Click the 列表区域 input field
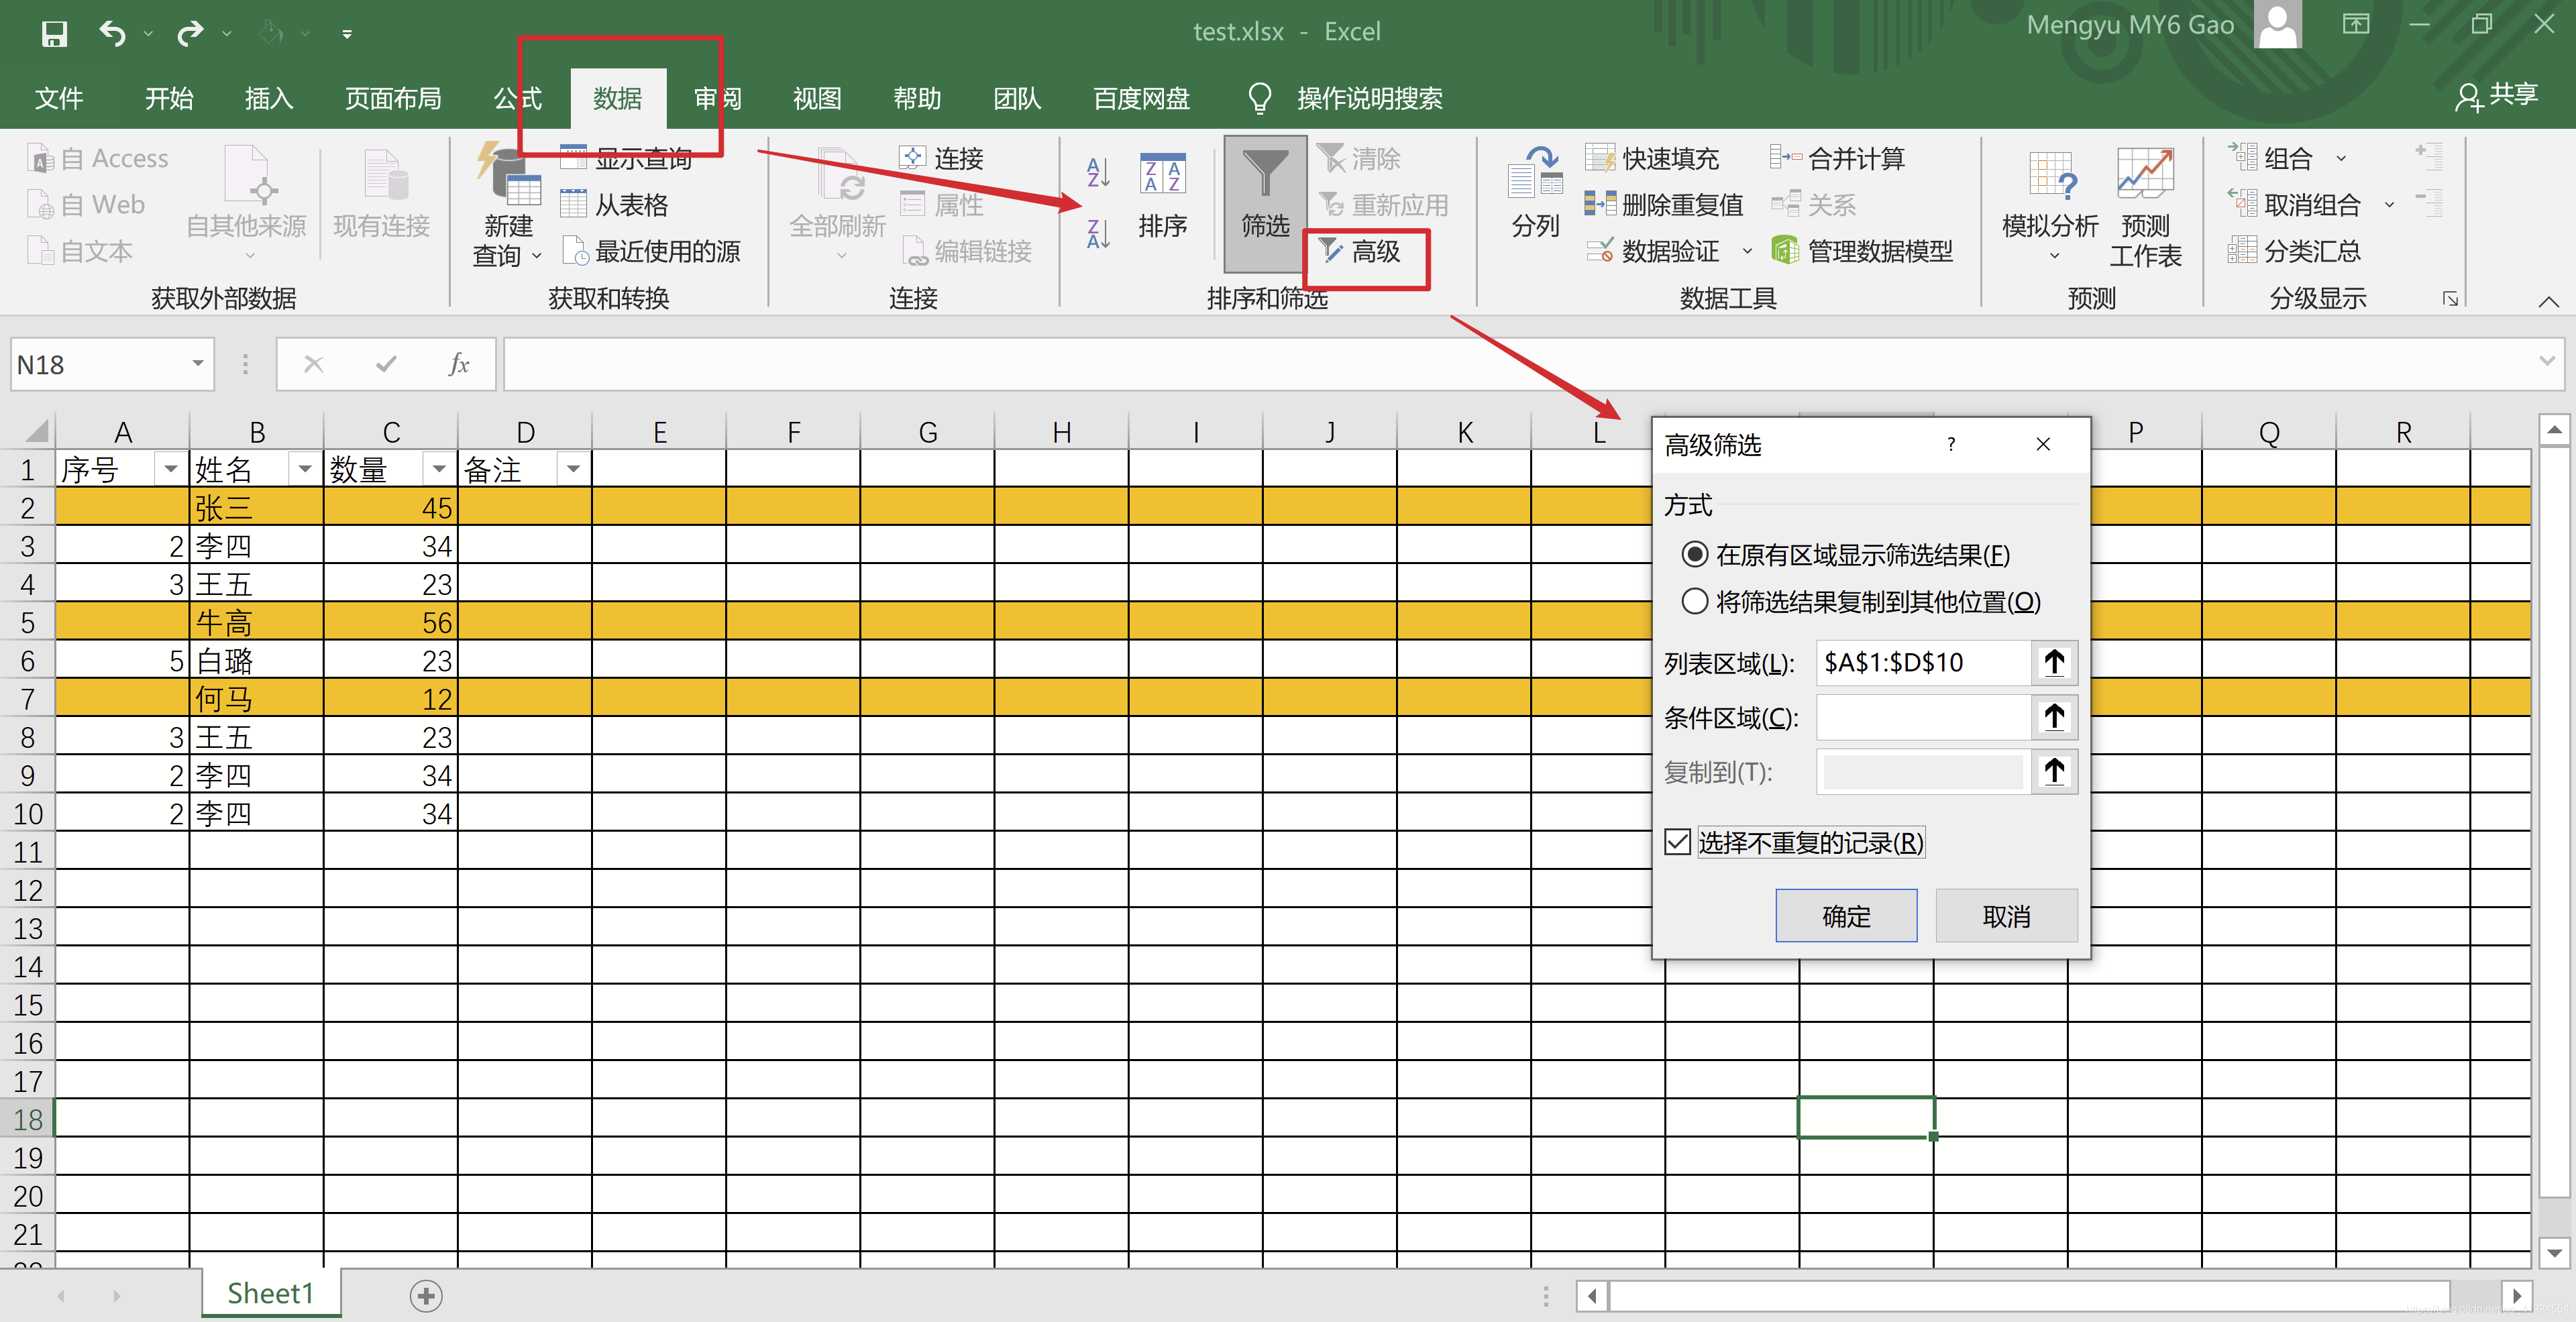Screen dimensions: 2576x1322 point(1924,662)
